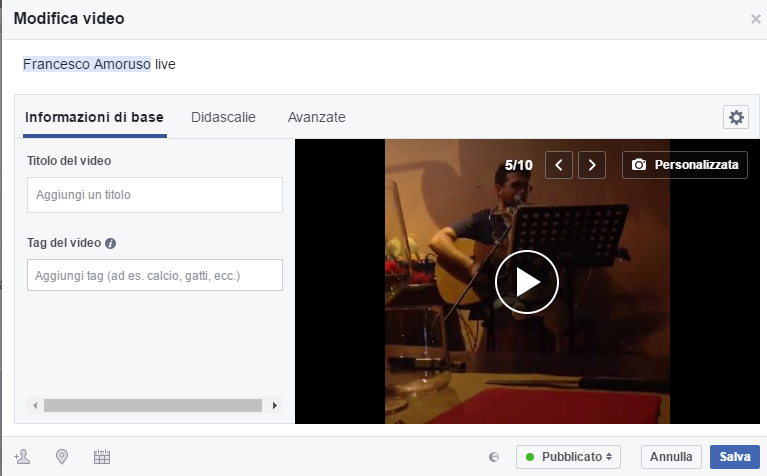
Task: Switch to the Avanzate tab
Action: [316, 117]
